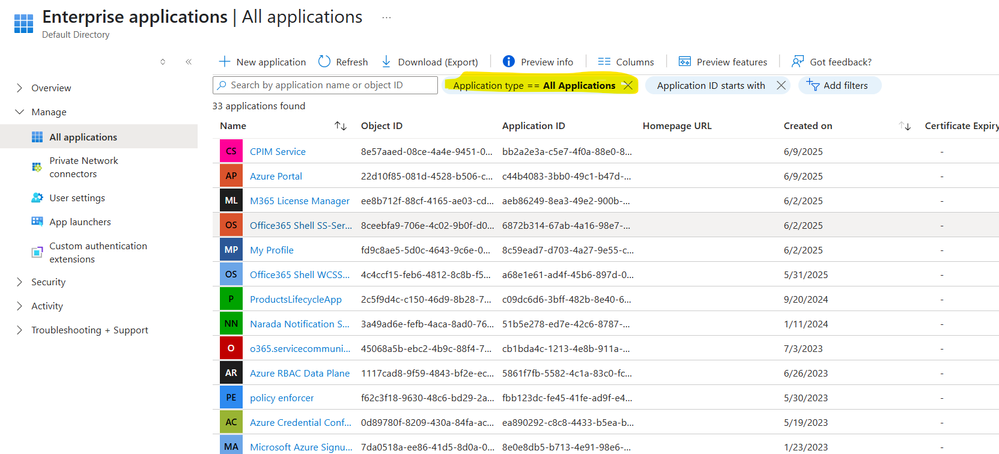The width and height of the screenshot is (999, 454).
Task: Click the MP tile icon for My Profile
Action: [231, 250]
